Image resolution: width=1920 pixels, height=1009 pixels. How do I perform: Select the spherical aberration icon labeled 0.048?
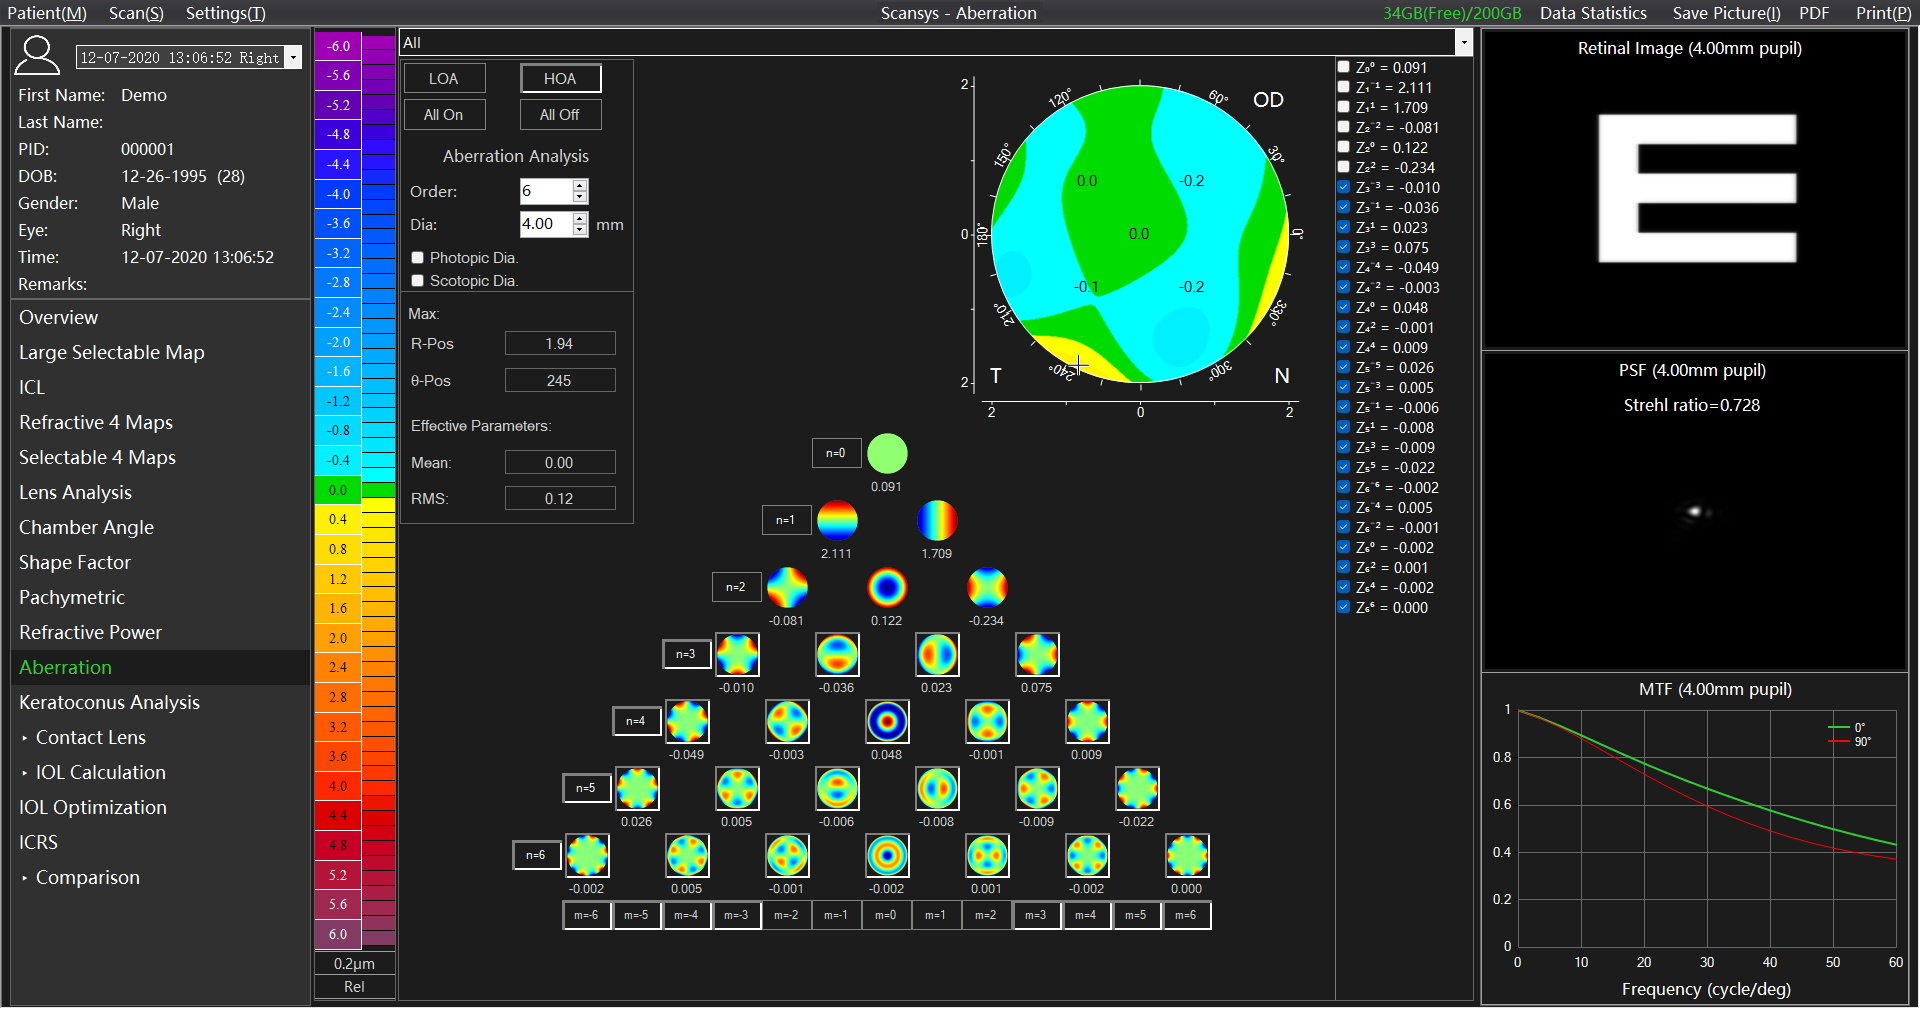(886, 721)
